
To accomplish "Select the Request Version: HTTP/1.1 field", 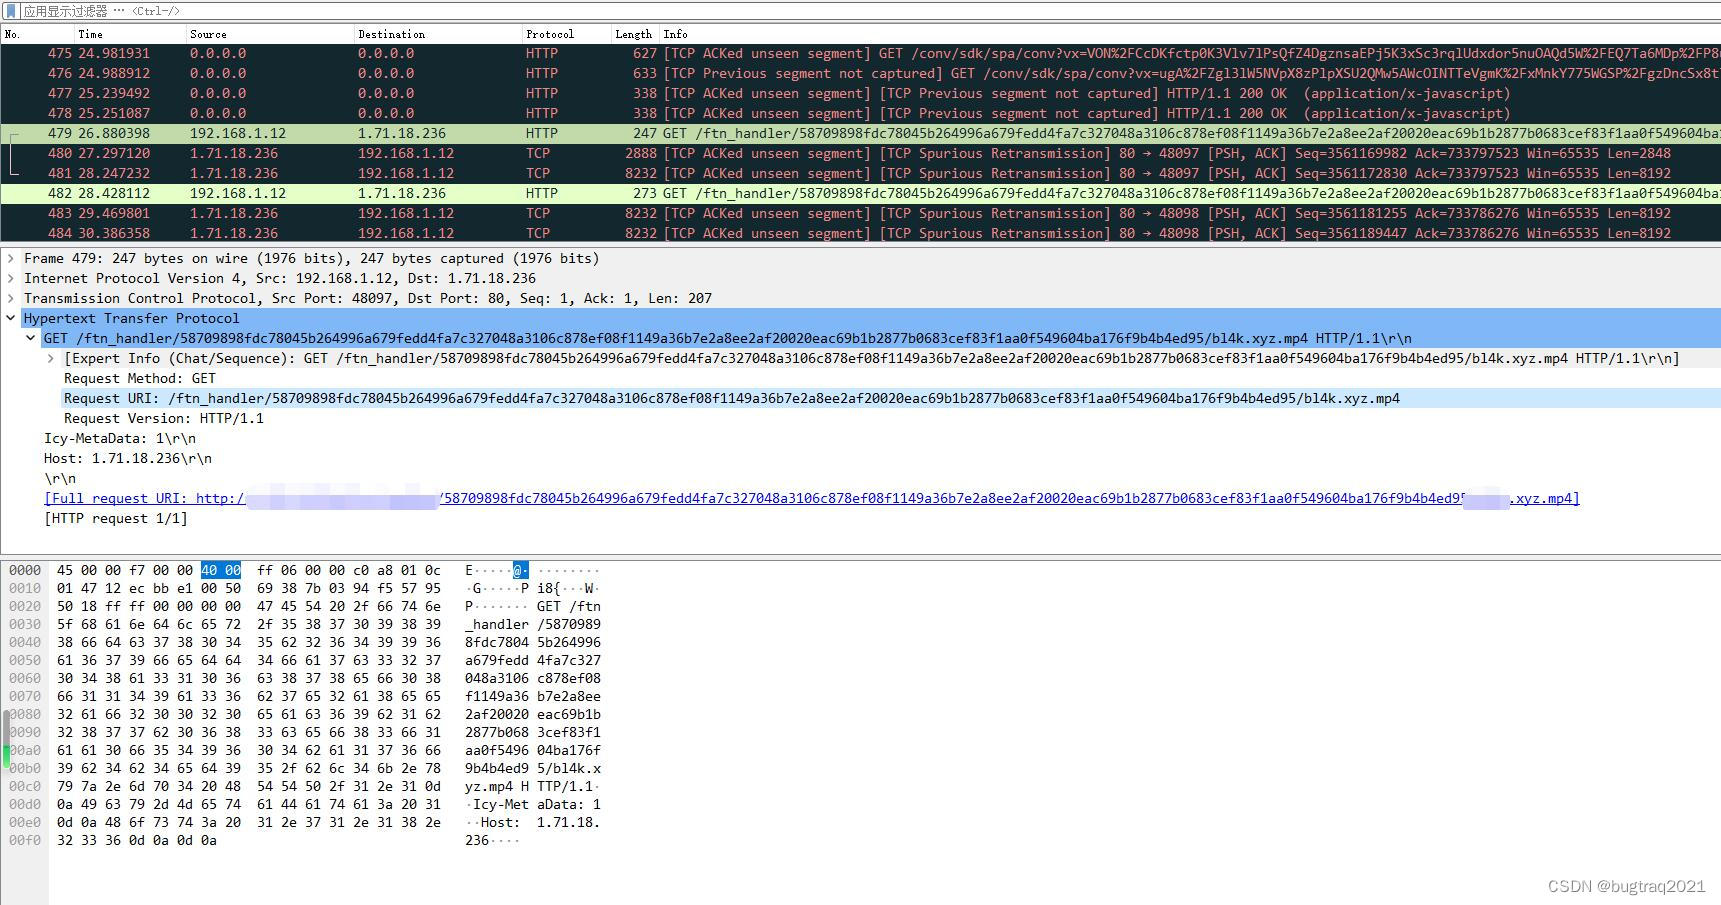I will pyautogui.click(x=164, y=418).
